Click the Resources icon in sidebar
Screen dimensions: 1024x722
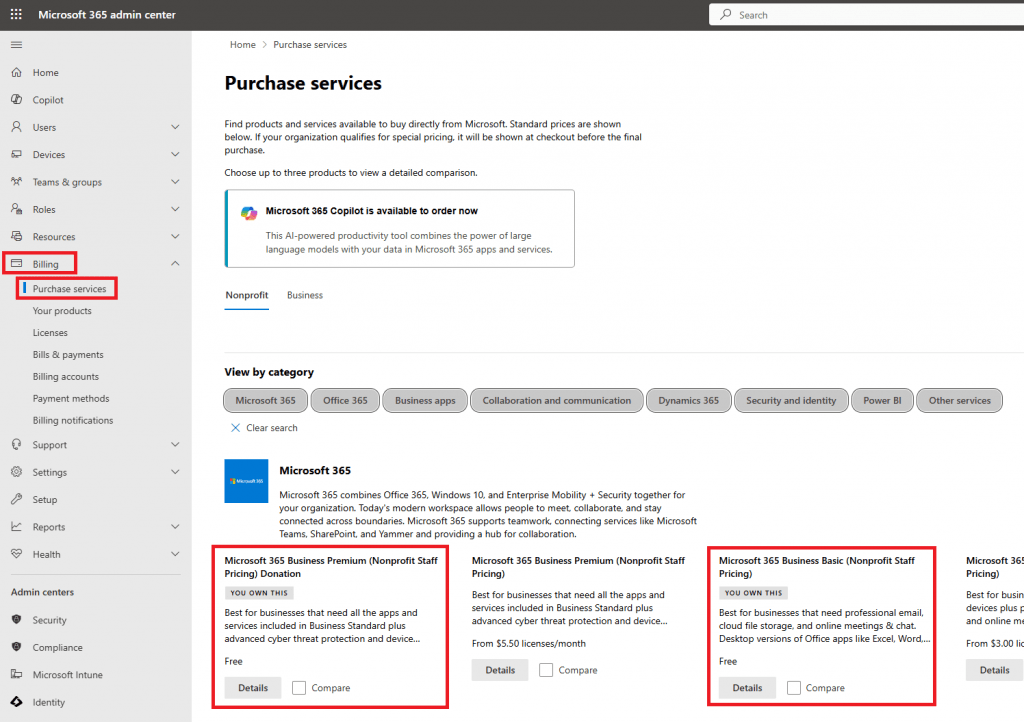(x=16, y=236)
